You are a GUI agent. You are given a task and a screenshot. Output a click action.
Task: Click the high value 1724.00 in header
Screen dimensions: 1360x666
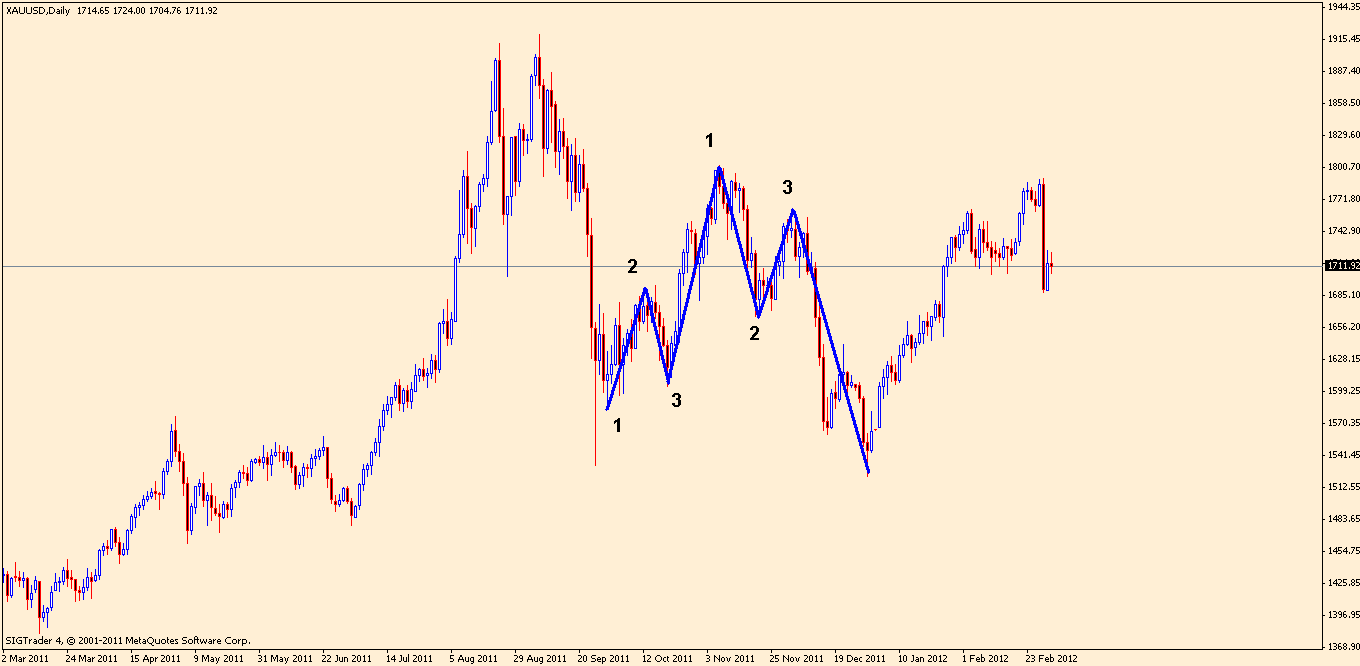131,10
